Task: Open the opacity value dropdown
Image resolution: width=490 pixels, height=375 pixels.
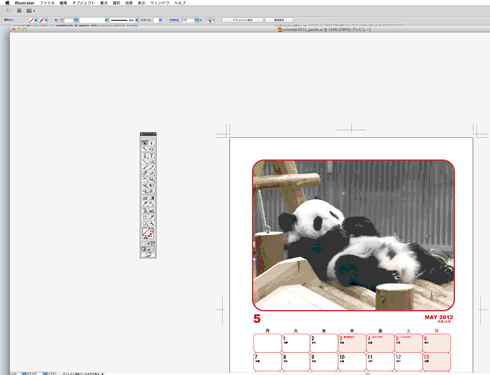Action: coord(197,20)
